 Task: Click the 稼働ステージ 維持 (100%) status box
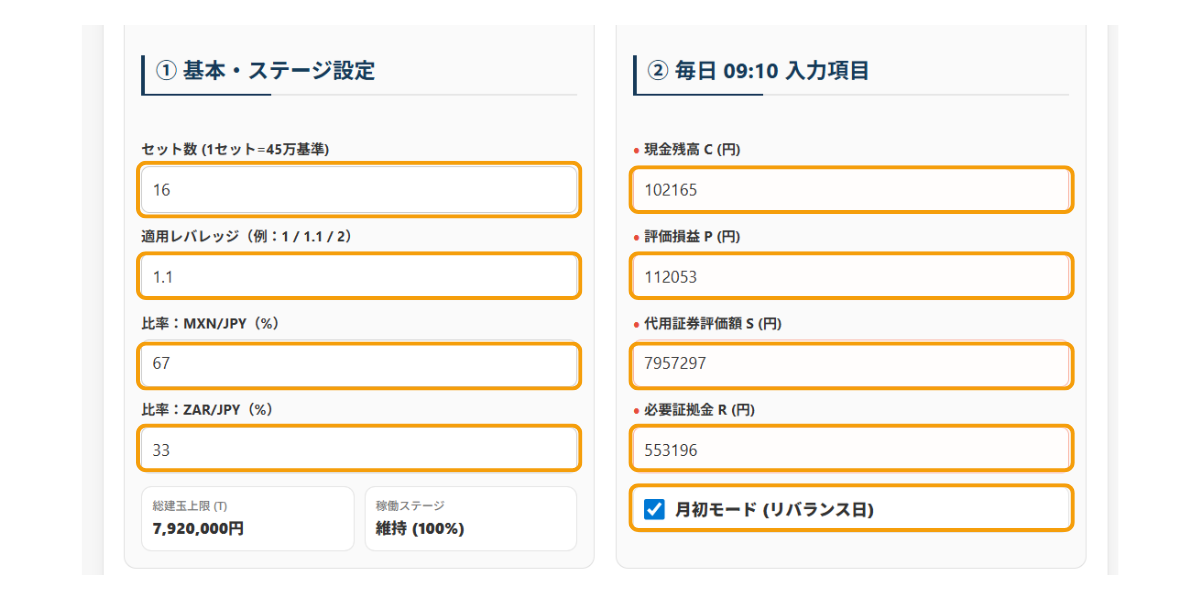tap(471, 518)
